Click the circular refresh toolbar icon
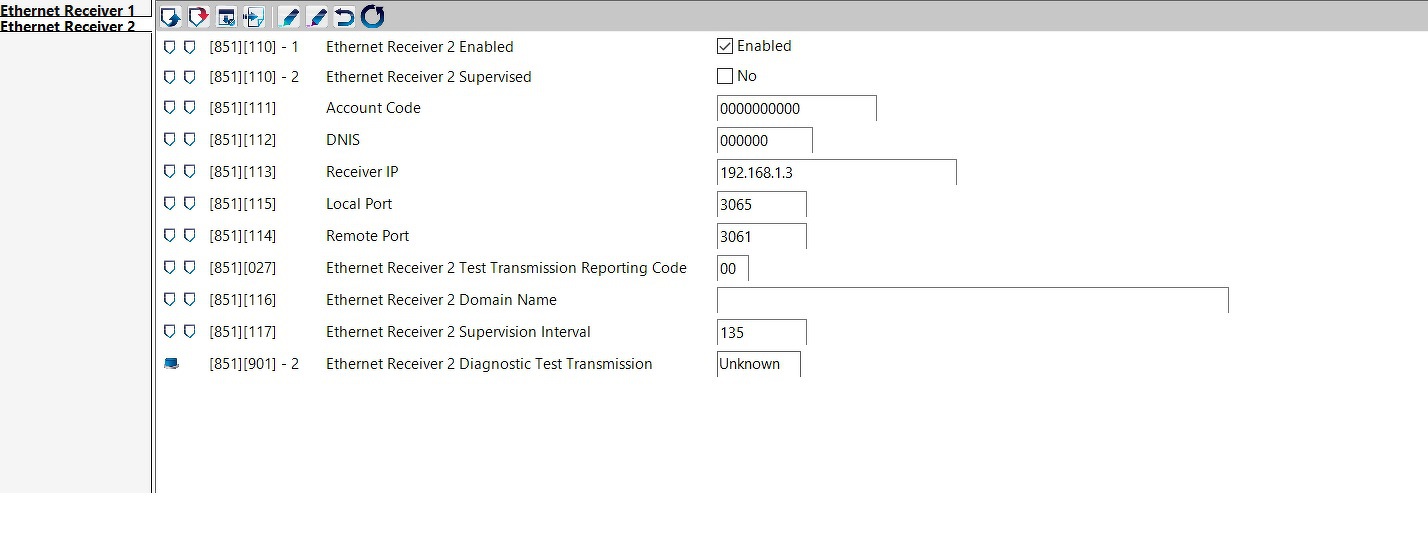 (x=372, y=17)
